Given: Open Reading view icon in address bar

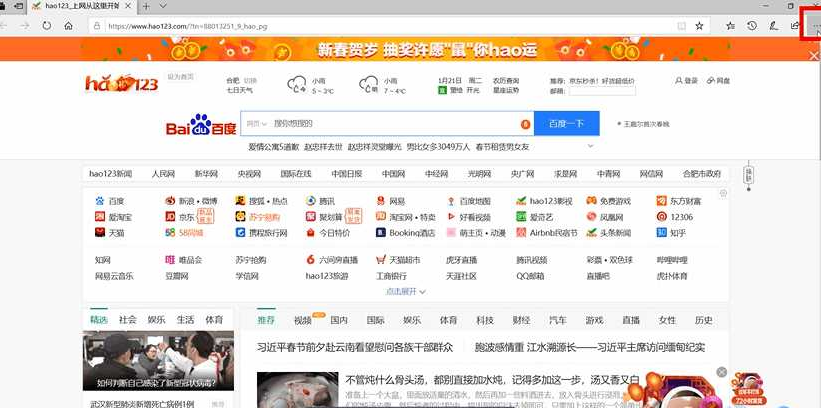Looking at the screenshot, I should tap(682, 26).
